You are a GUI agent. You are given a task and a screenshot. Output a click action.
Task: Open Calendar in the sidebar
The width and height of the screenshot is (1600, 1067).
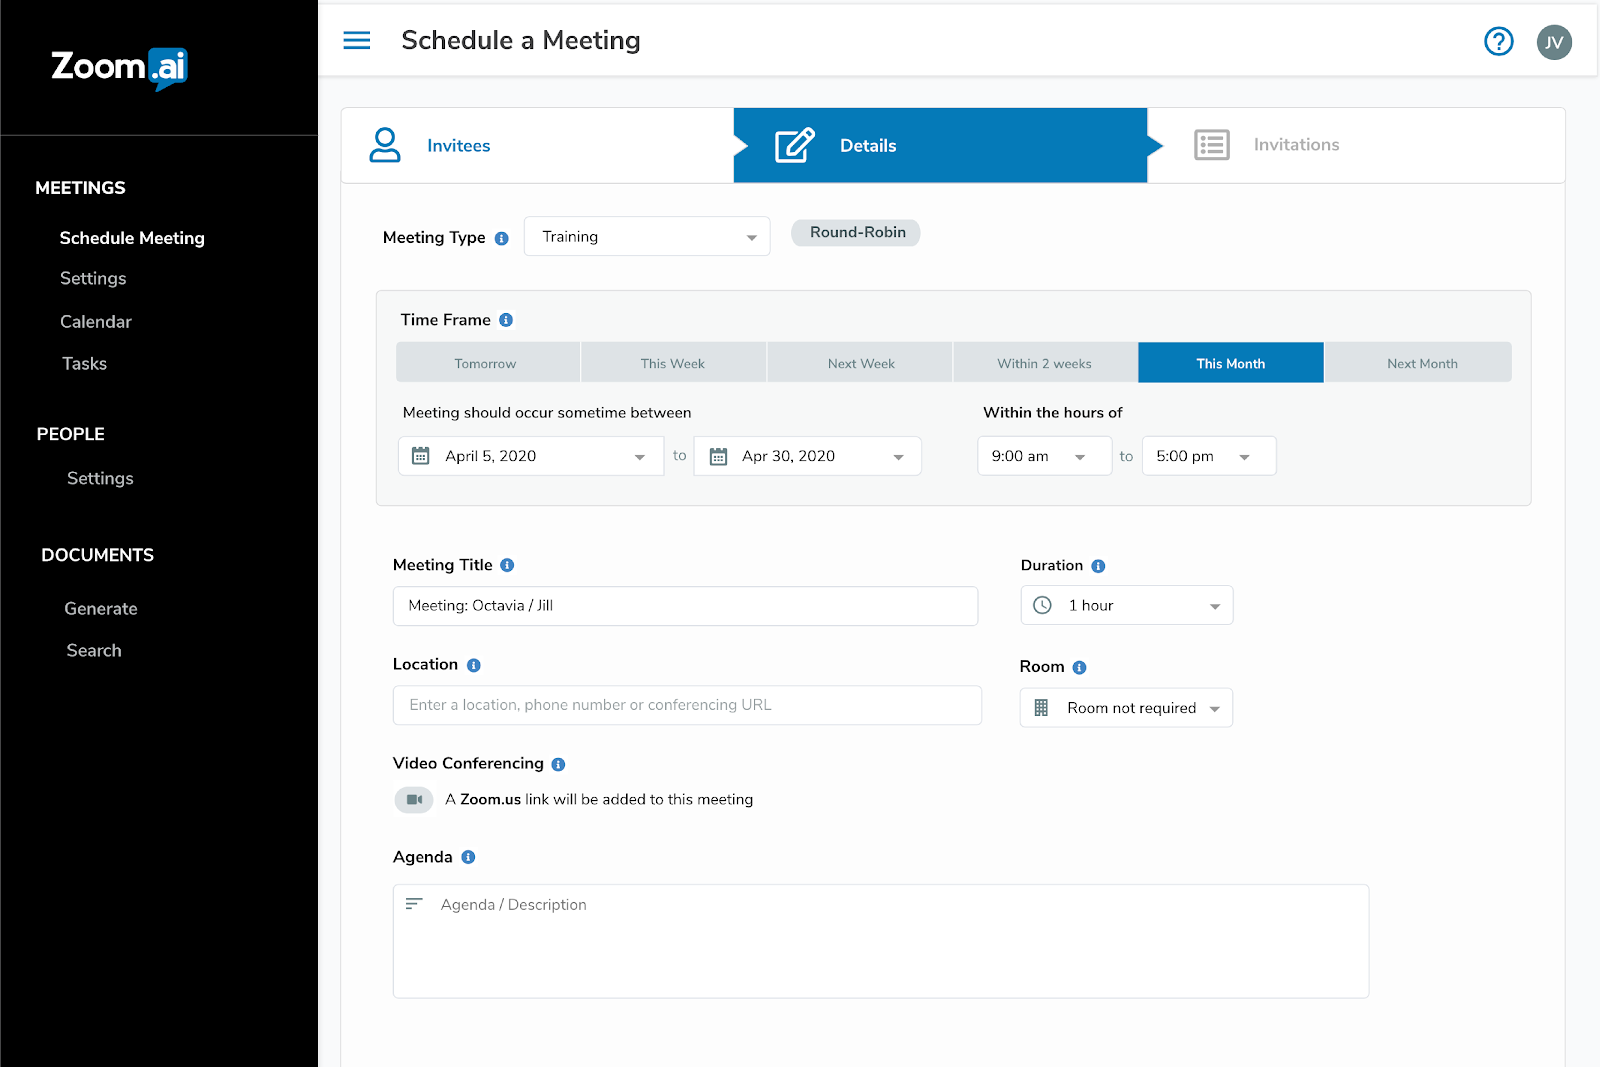96,322
